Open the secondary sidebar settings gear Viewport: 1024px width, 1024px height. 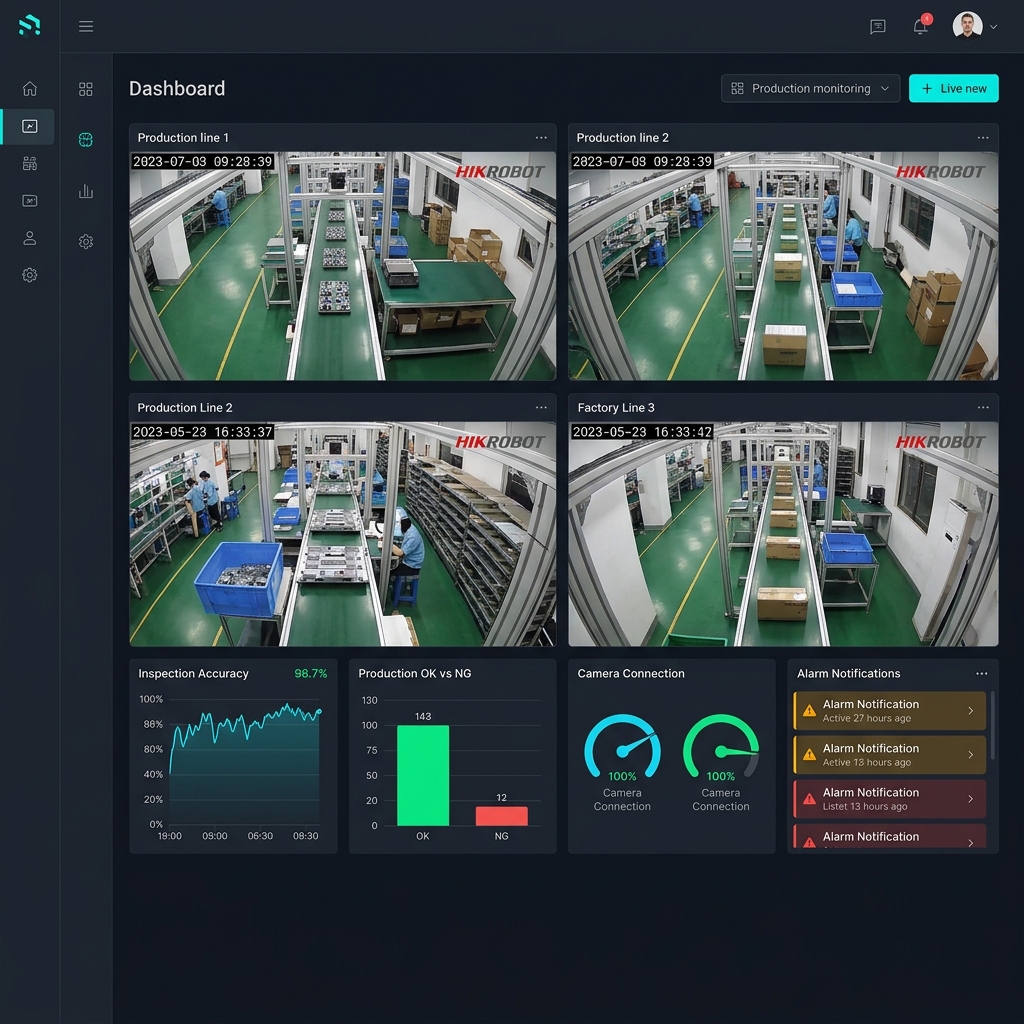(86, 242)
